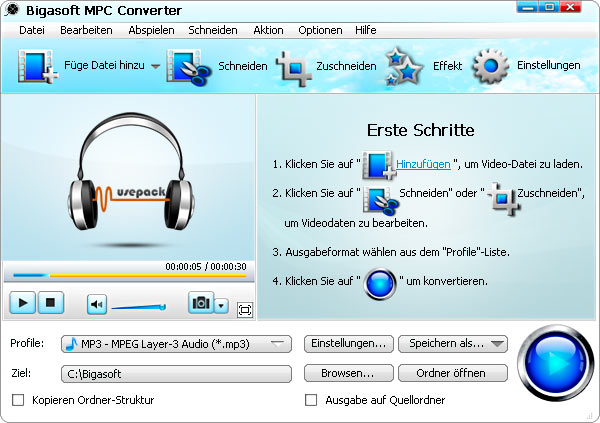Click the Ziel path field C:\Bigasoft
The width and height of the screenshot is (600, 423).
(176, 374)
